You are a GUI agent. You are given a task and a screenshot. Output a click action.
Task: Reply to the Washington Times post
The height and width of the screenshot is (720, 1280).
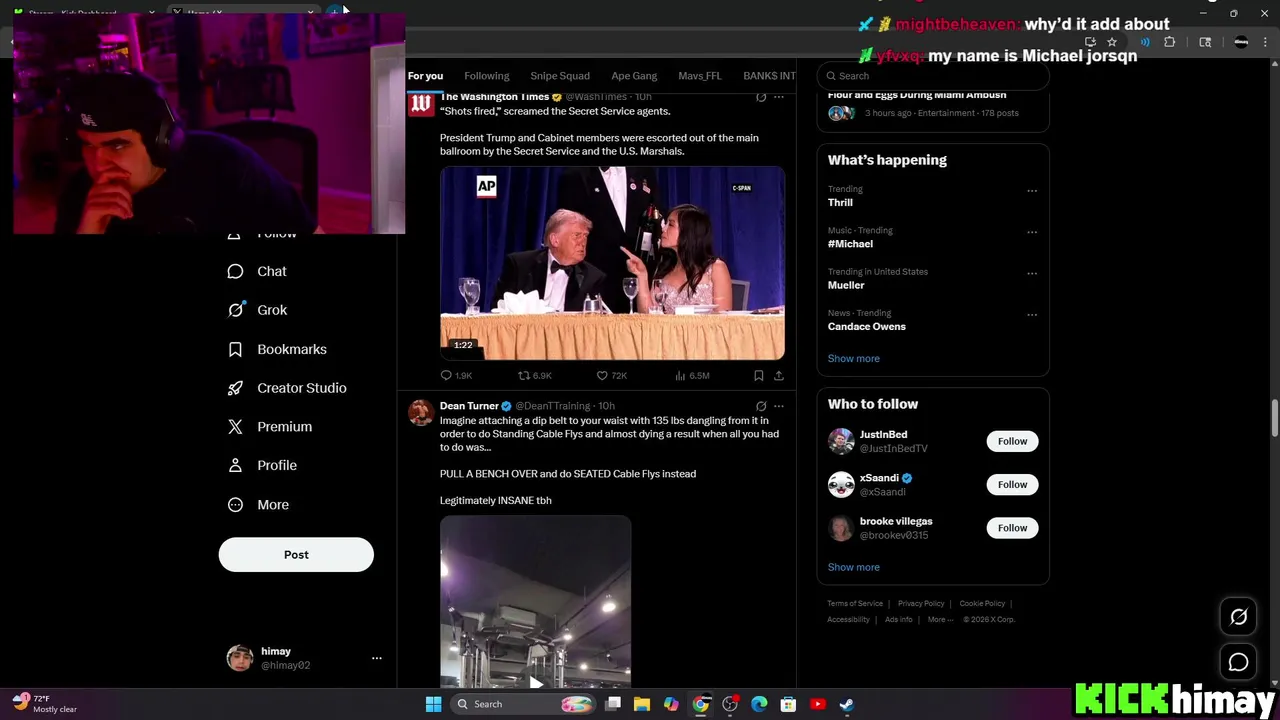[456, 376]
